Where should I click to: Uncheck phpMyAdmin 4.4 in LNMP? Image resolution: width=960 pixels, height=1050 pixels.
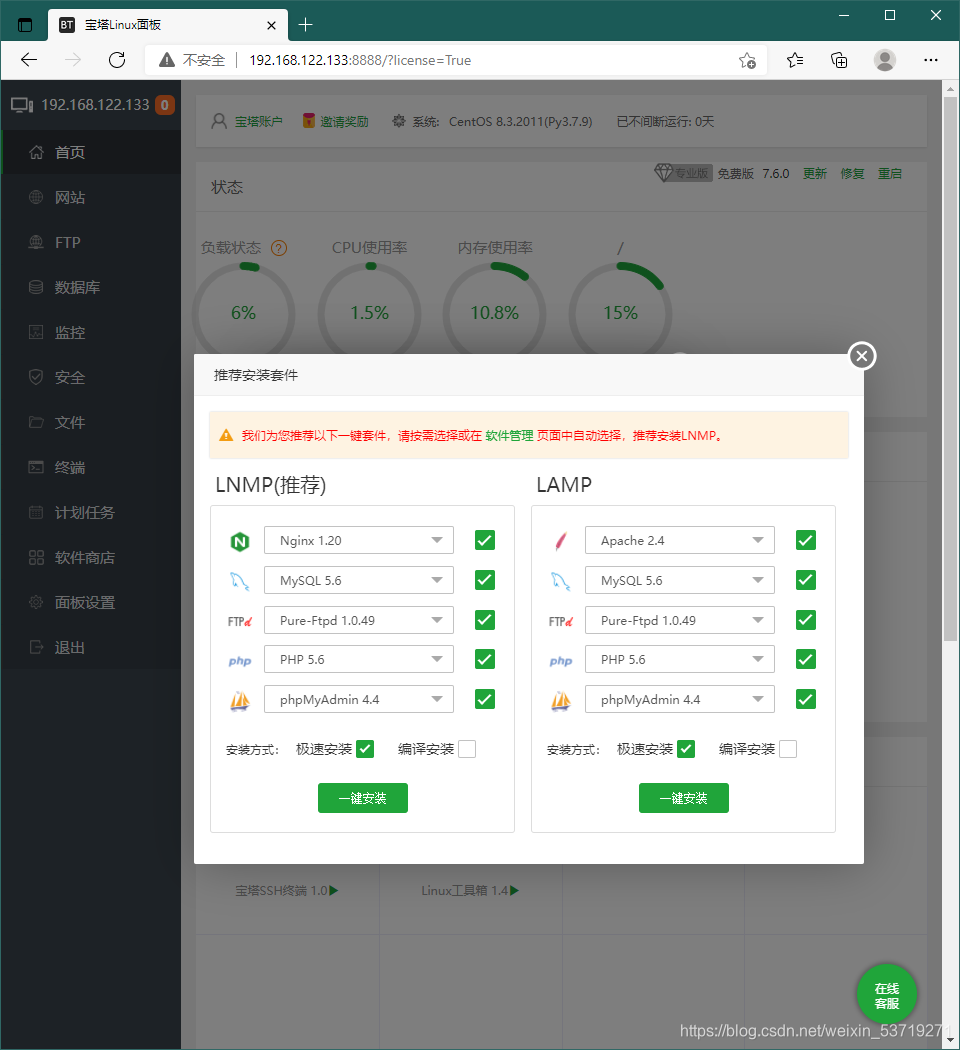point(485,699)
